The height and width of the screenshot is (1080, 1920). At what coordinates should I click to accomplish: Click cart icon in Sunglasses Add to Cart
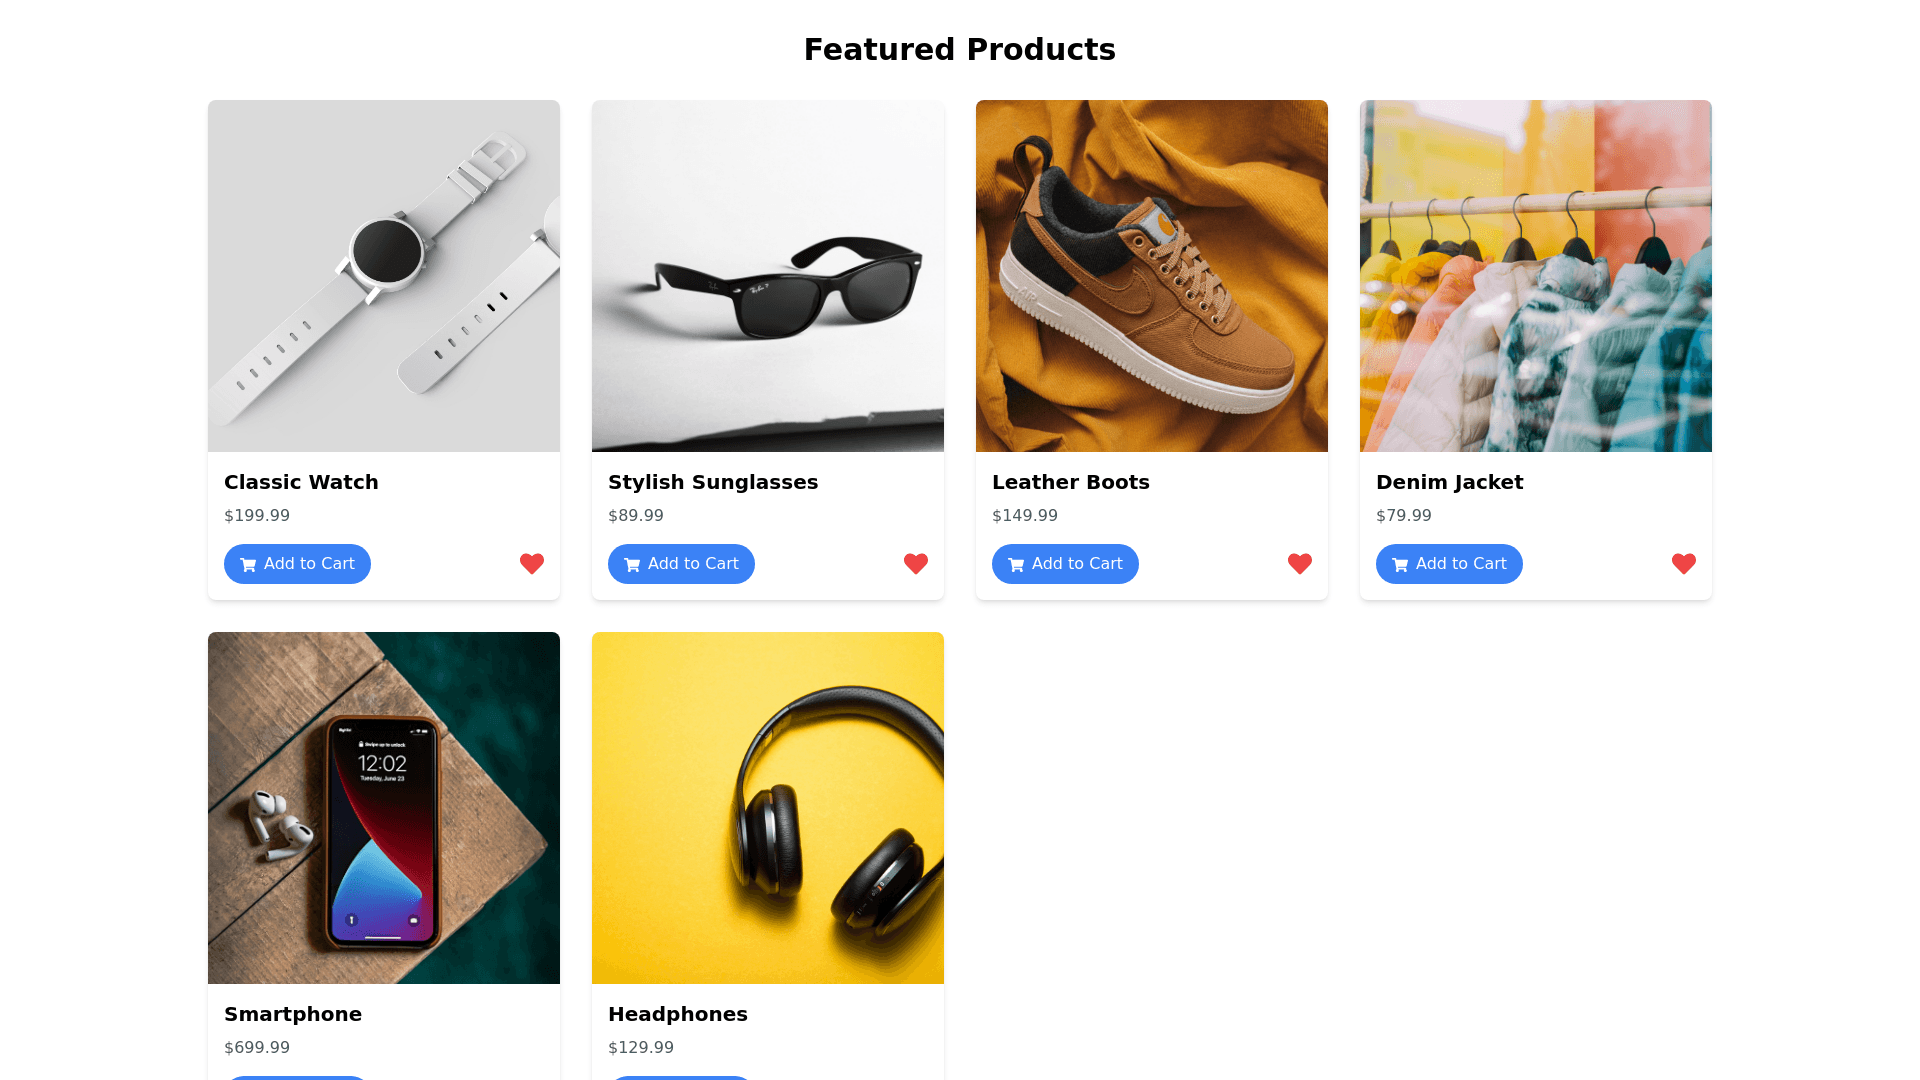tap(632, 565)
